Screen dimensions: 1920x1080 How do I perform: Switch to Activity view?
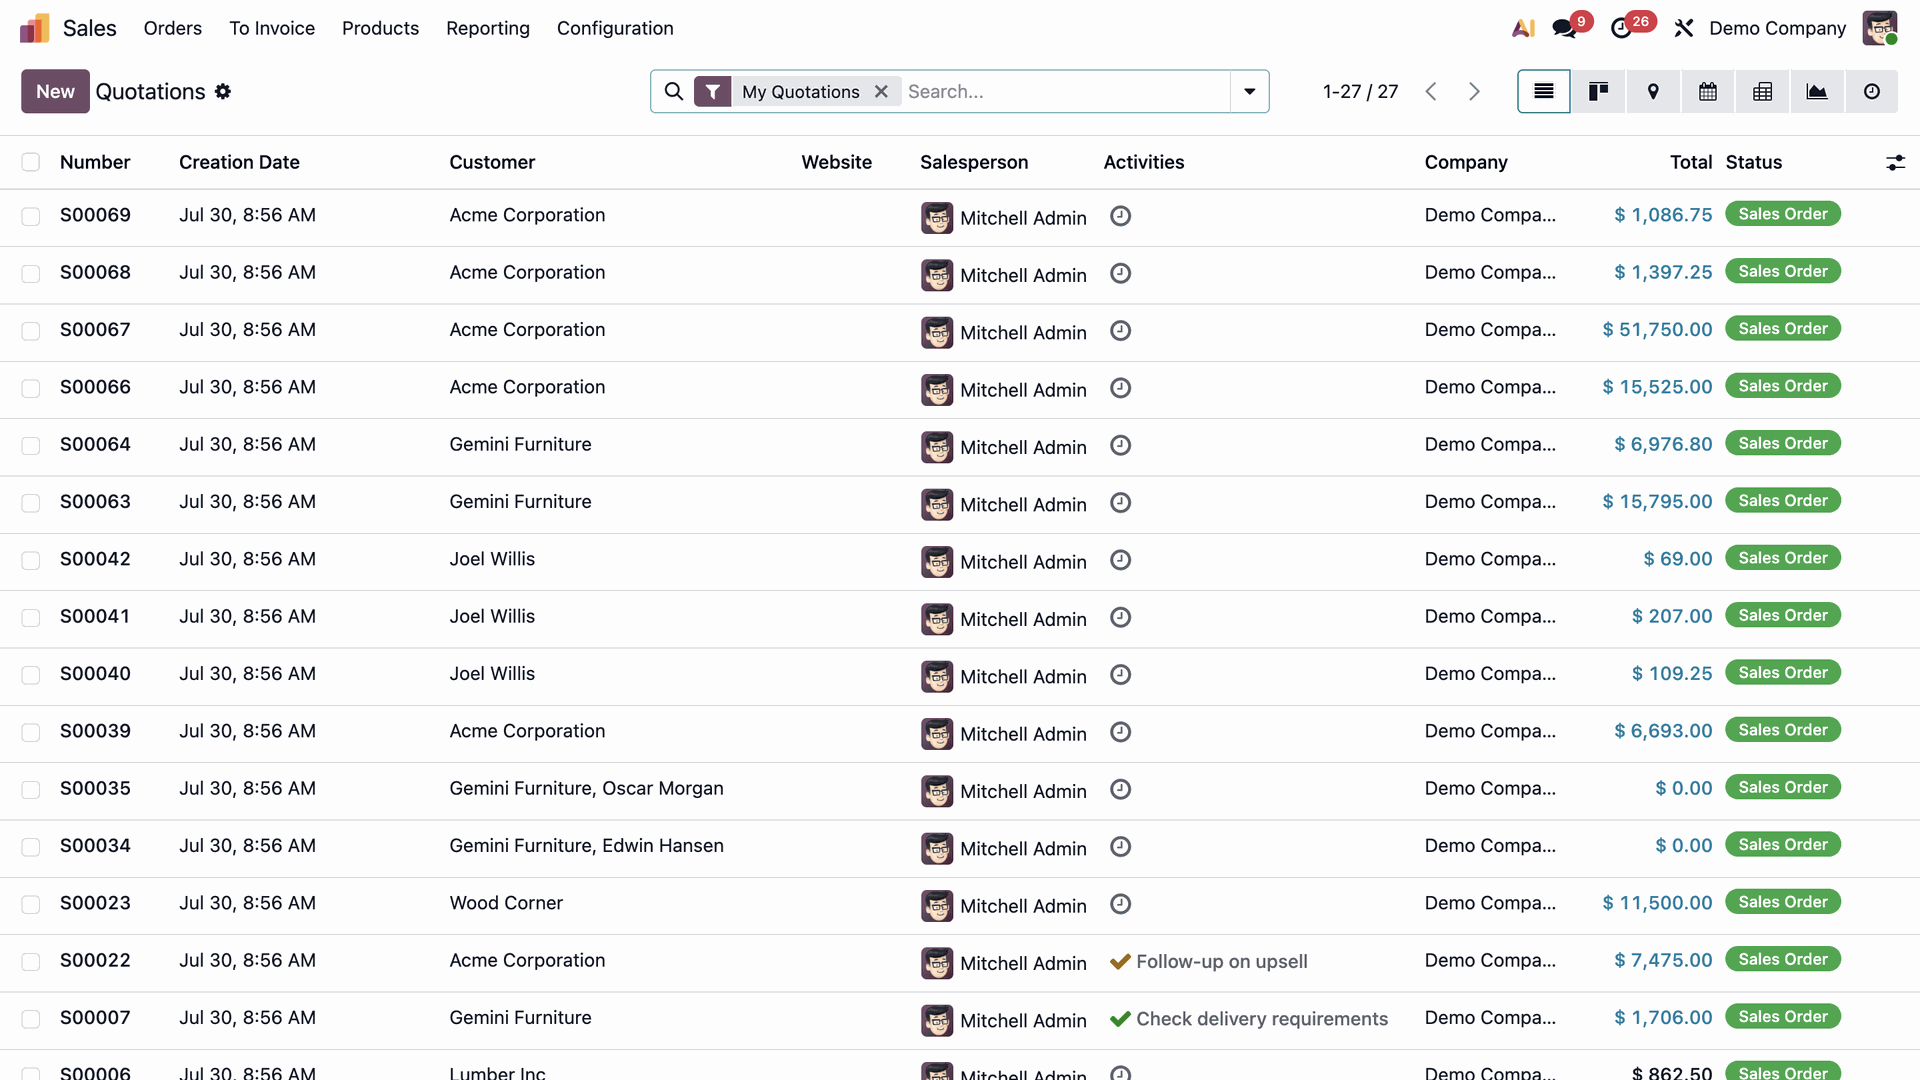click(x=1872, y=91)
